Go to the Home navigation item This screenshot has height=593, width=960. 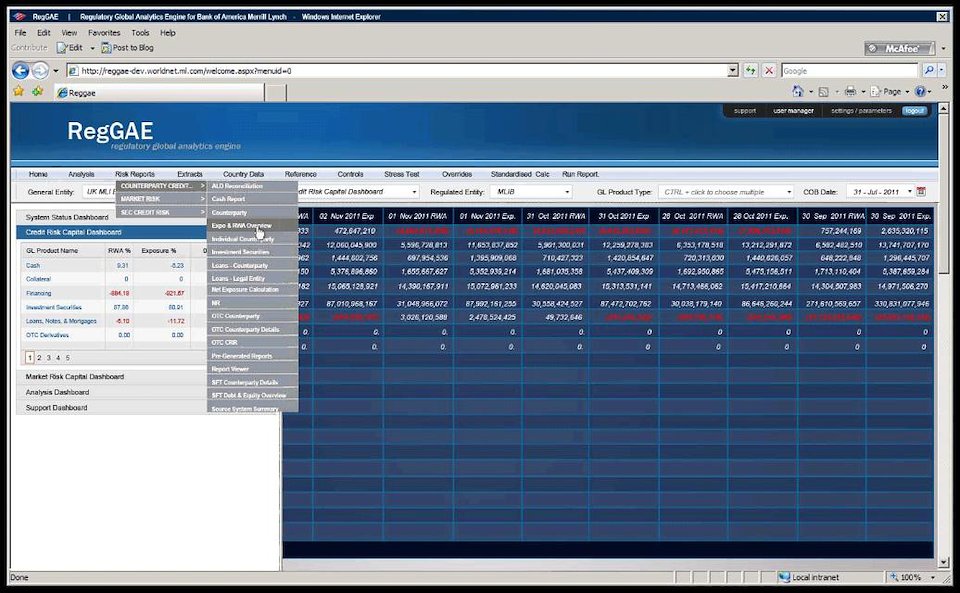(38, 174)
